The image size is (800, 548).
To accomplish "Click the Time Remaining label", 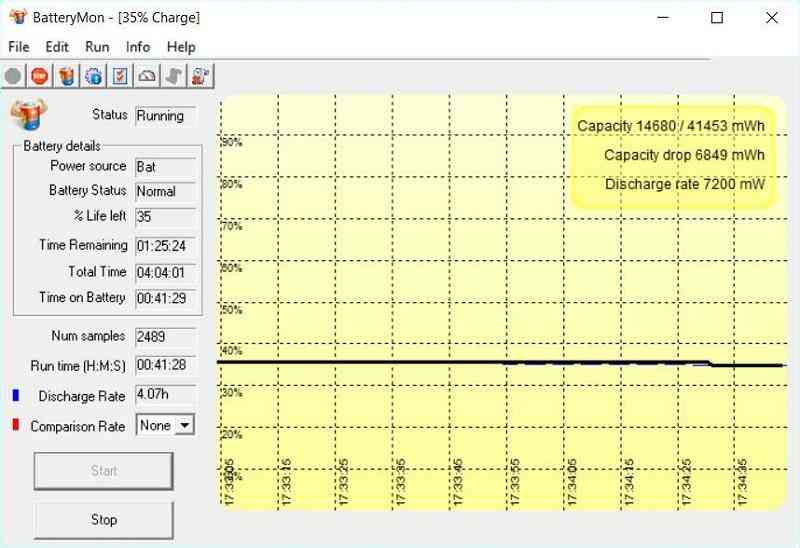I will click(x=83, y=245).
